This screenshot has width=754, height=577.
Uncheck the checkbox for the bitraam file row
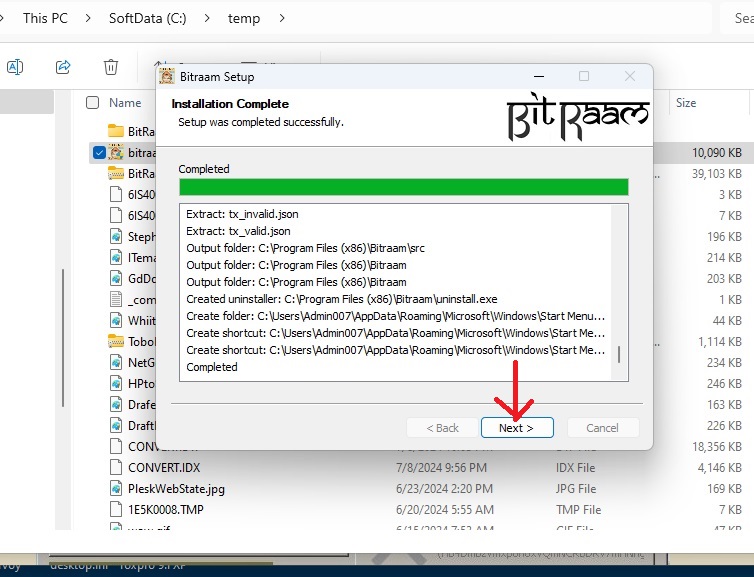(99, 152)
